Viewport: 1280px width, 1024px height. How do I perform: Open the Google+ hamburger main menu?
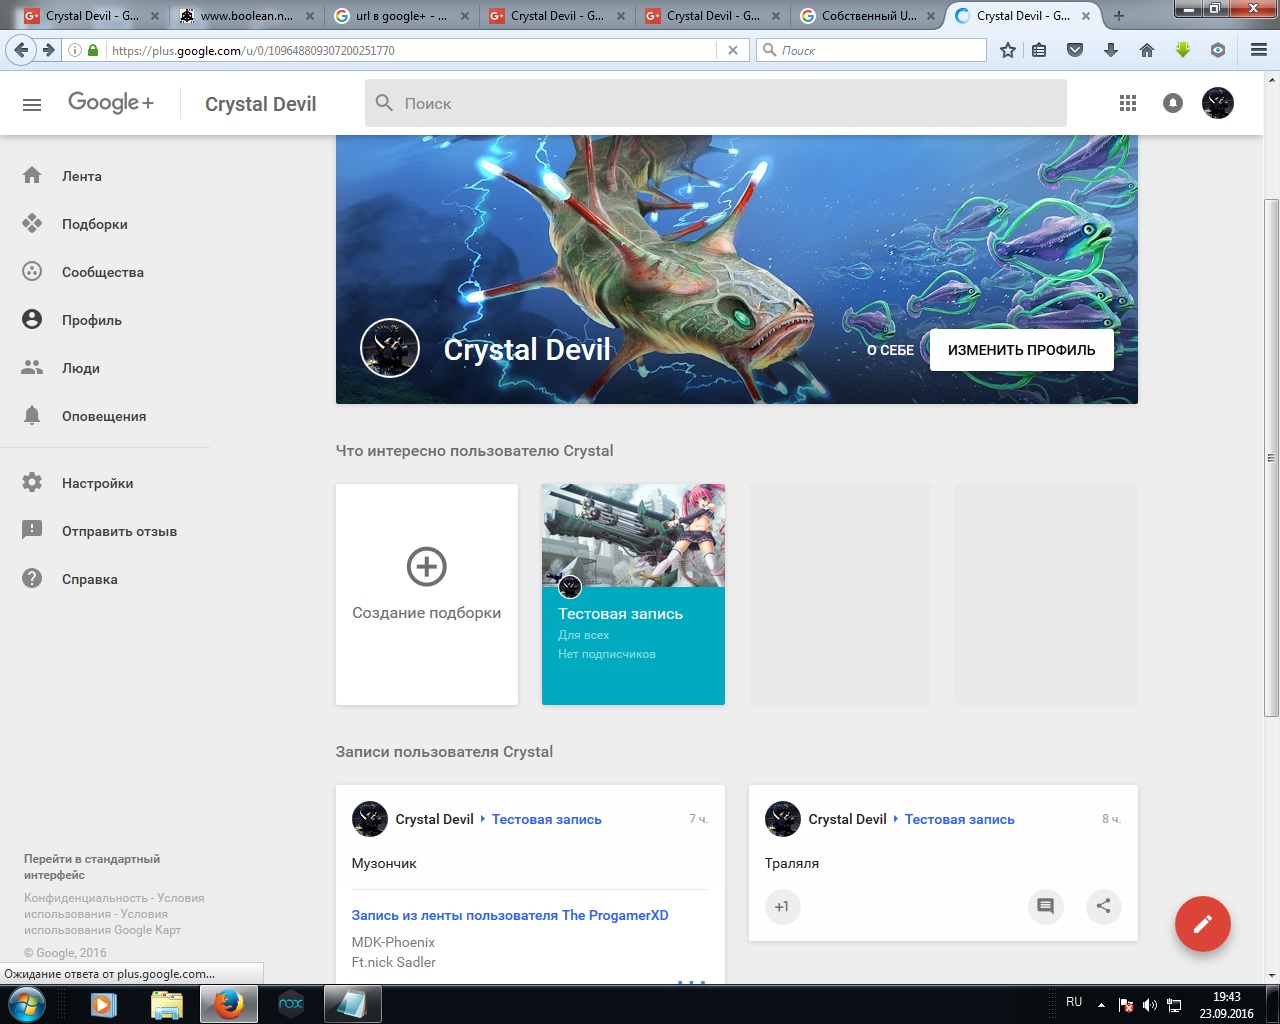(32, 104)
